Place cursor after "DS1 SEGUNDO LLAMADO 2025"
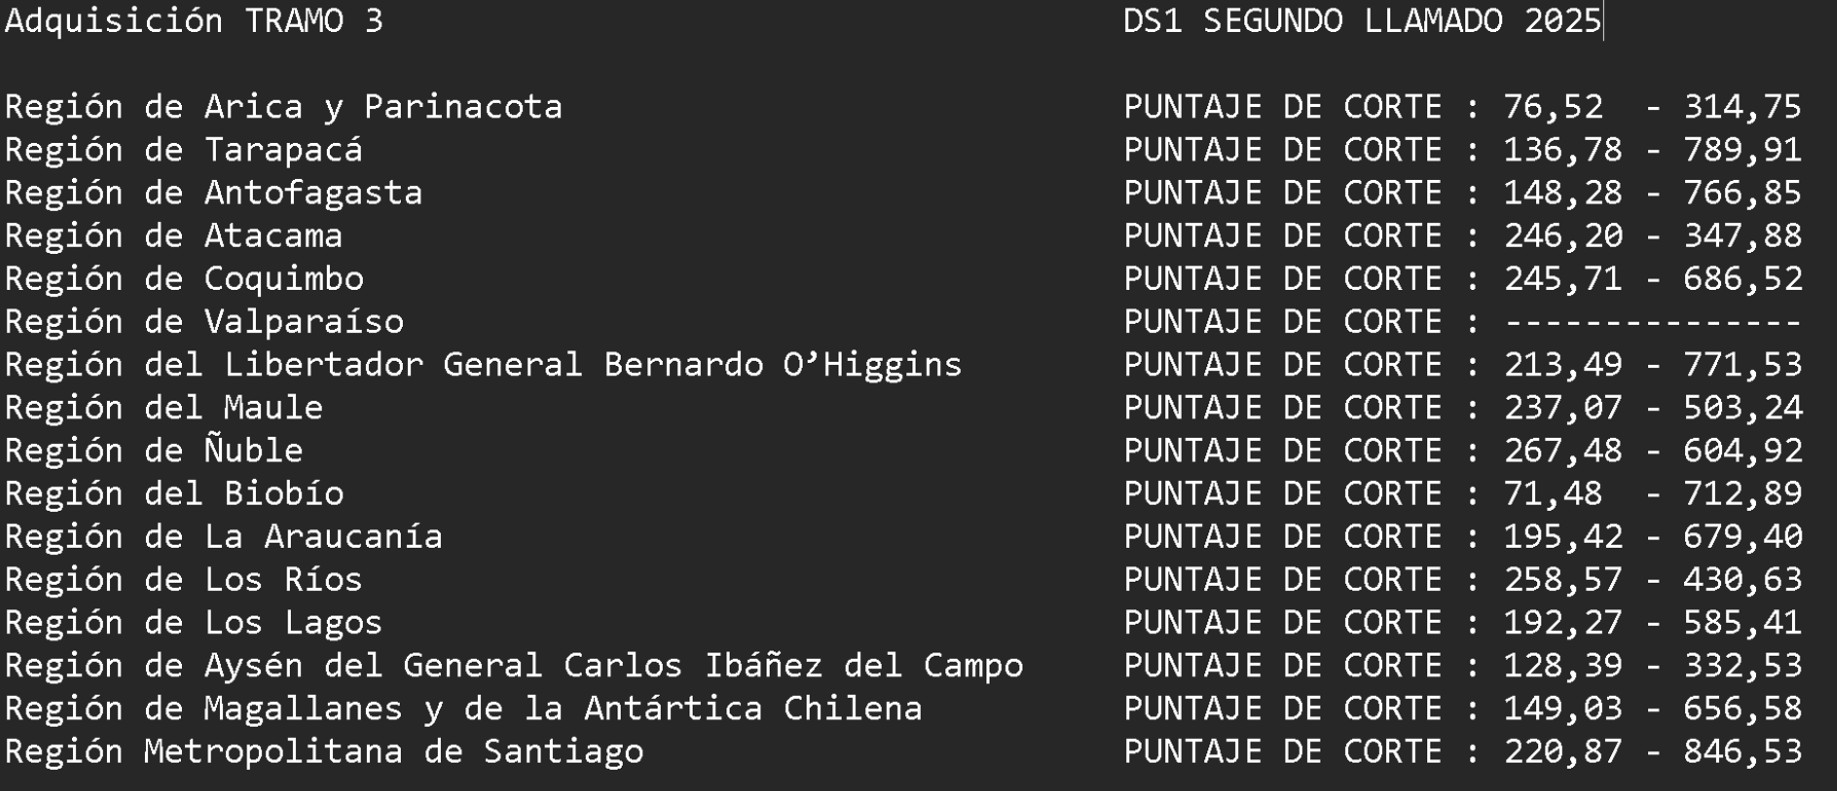Image resolution: width=1837 pixels, height=791 pixels. click(x=1603, y=21)
